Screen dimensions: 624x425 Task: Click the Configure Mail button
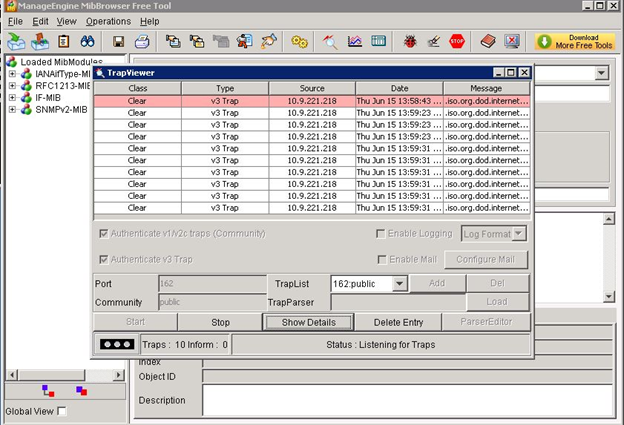pos(486,259)
